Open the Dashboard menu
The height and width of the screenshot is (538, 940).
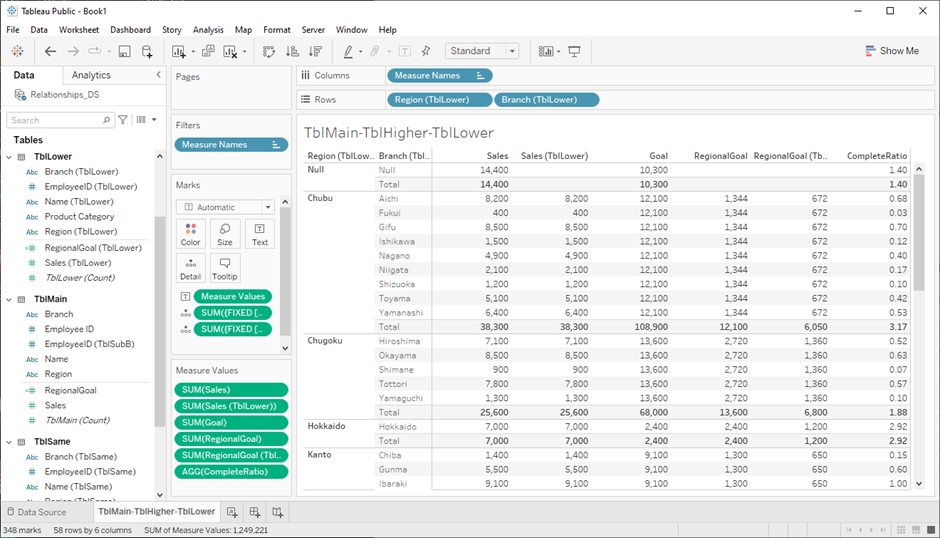point(130,29)
